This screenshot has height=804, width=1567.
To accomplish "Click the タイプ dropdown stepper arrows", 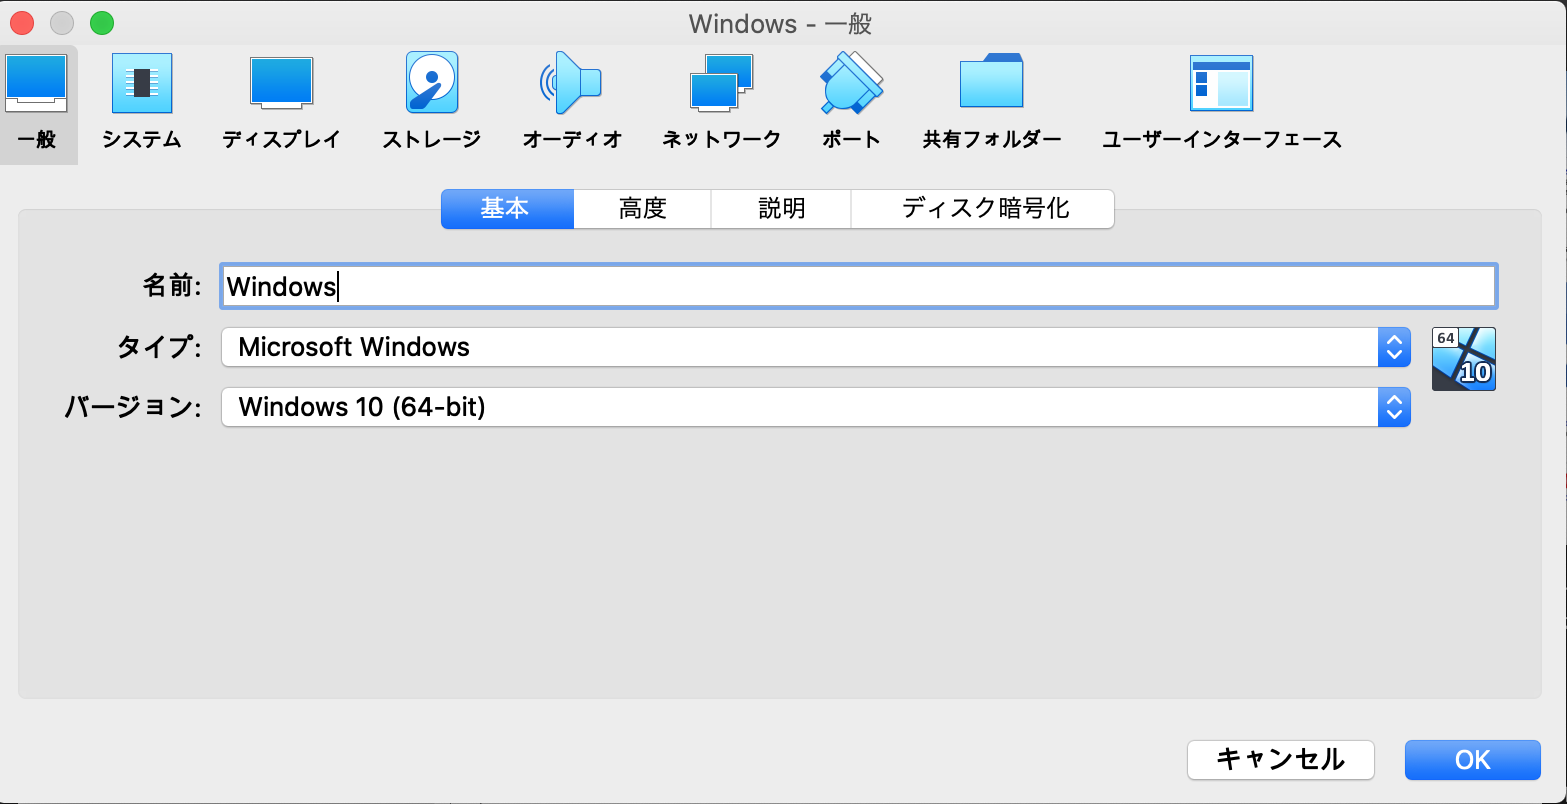I will [1396, 347].
